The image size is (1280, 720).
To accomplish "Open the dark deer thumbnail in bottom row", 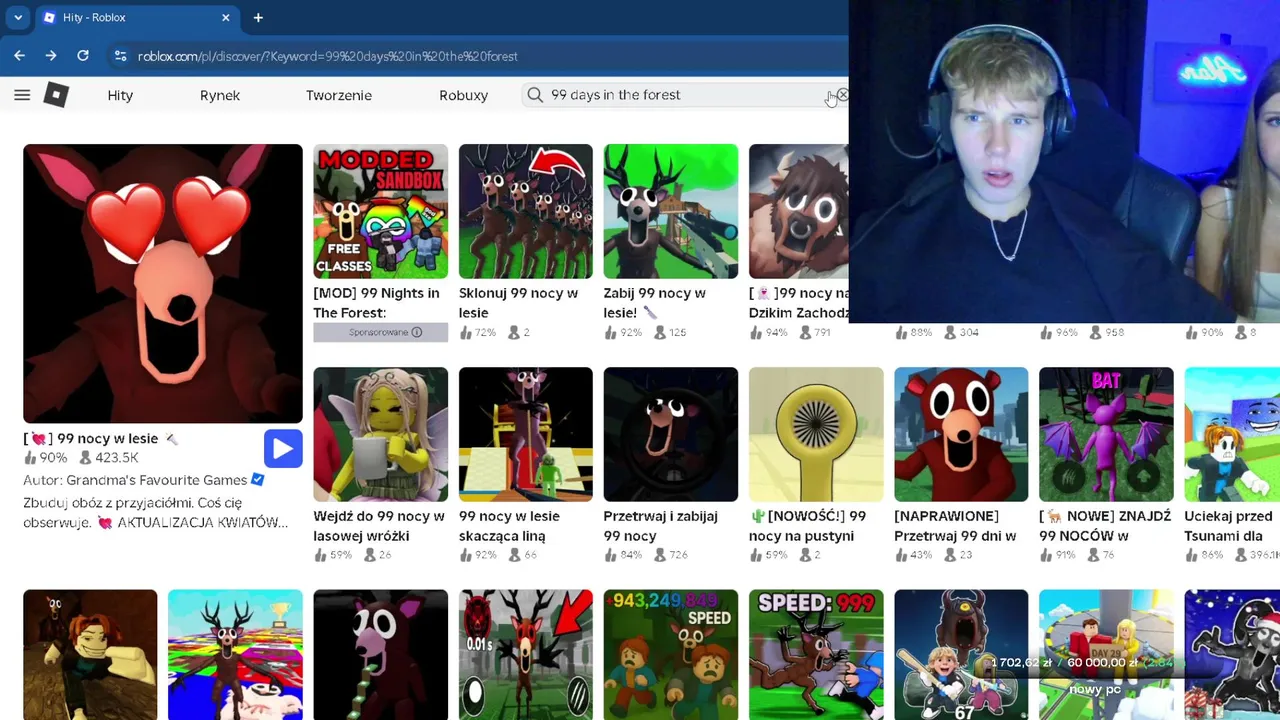I will (x=380, y=655).
